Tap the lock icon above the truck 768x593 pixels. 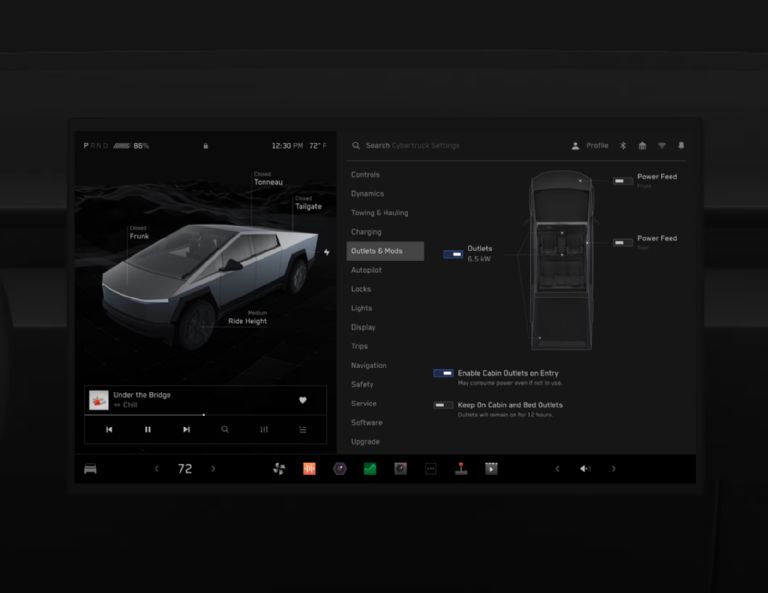click(206, 145)
